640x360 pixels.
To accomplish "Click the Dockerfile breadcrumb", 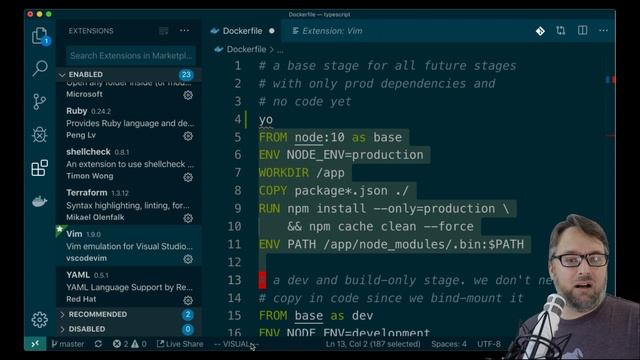I will (246, 49).
